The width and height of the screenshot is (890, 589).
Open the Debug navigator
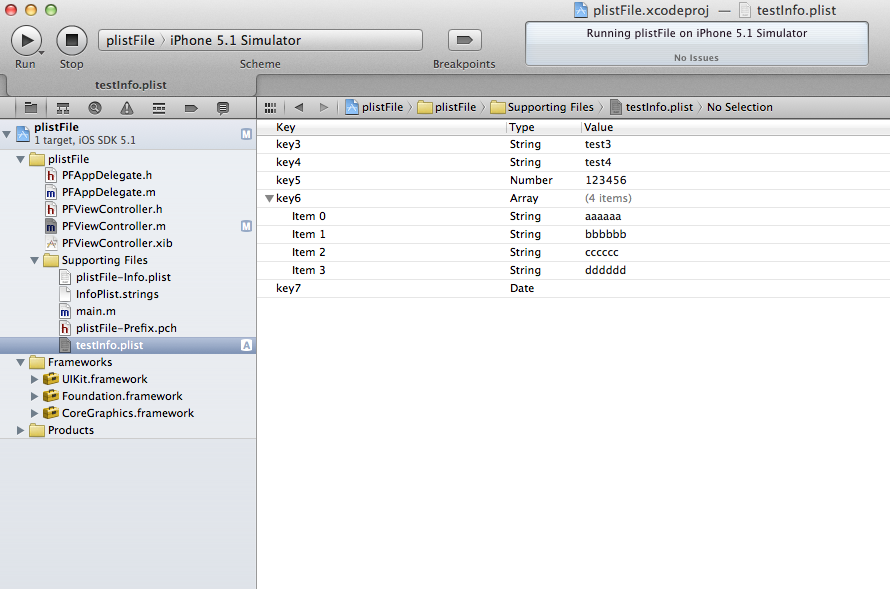tap(159, 107)
